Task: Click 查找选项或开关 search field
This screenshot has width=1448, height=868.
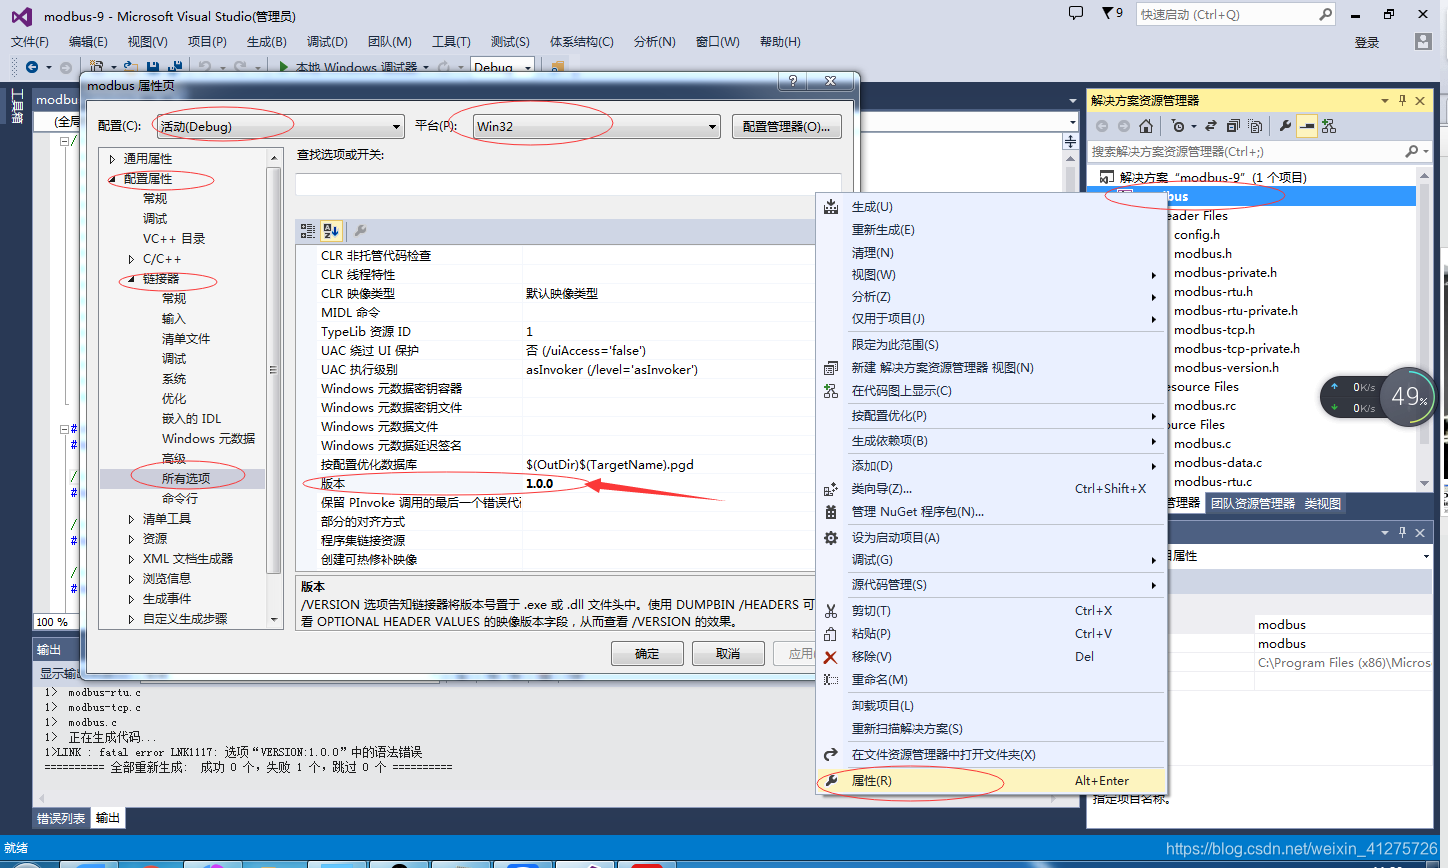Action: tap(568, 184)
